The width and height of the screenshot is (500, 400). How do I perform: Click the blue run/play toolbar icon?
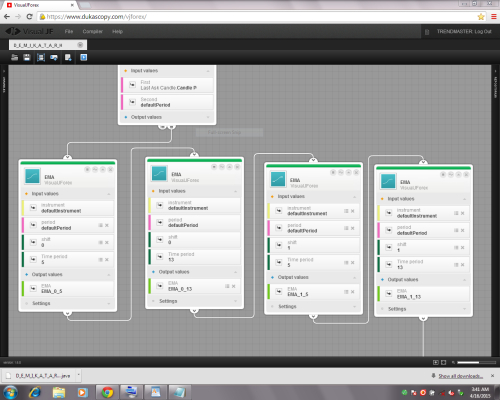tap(84, 57)
